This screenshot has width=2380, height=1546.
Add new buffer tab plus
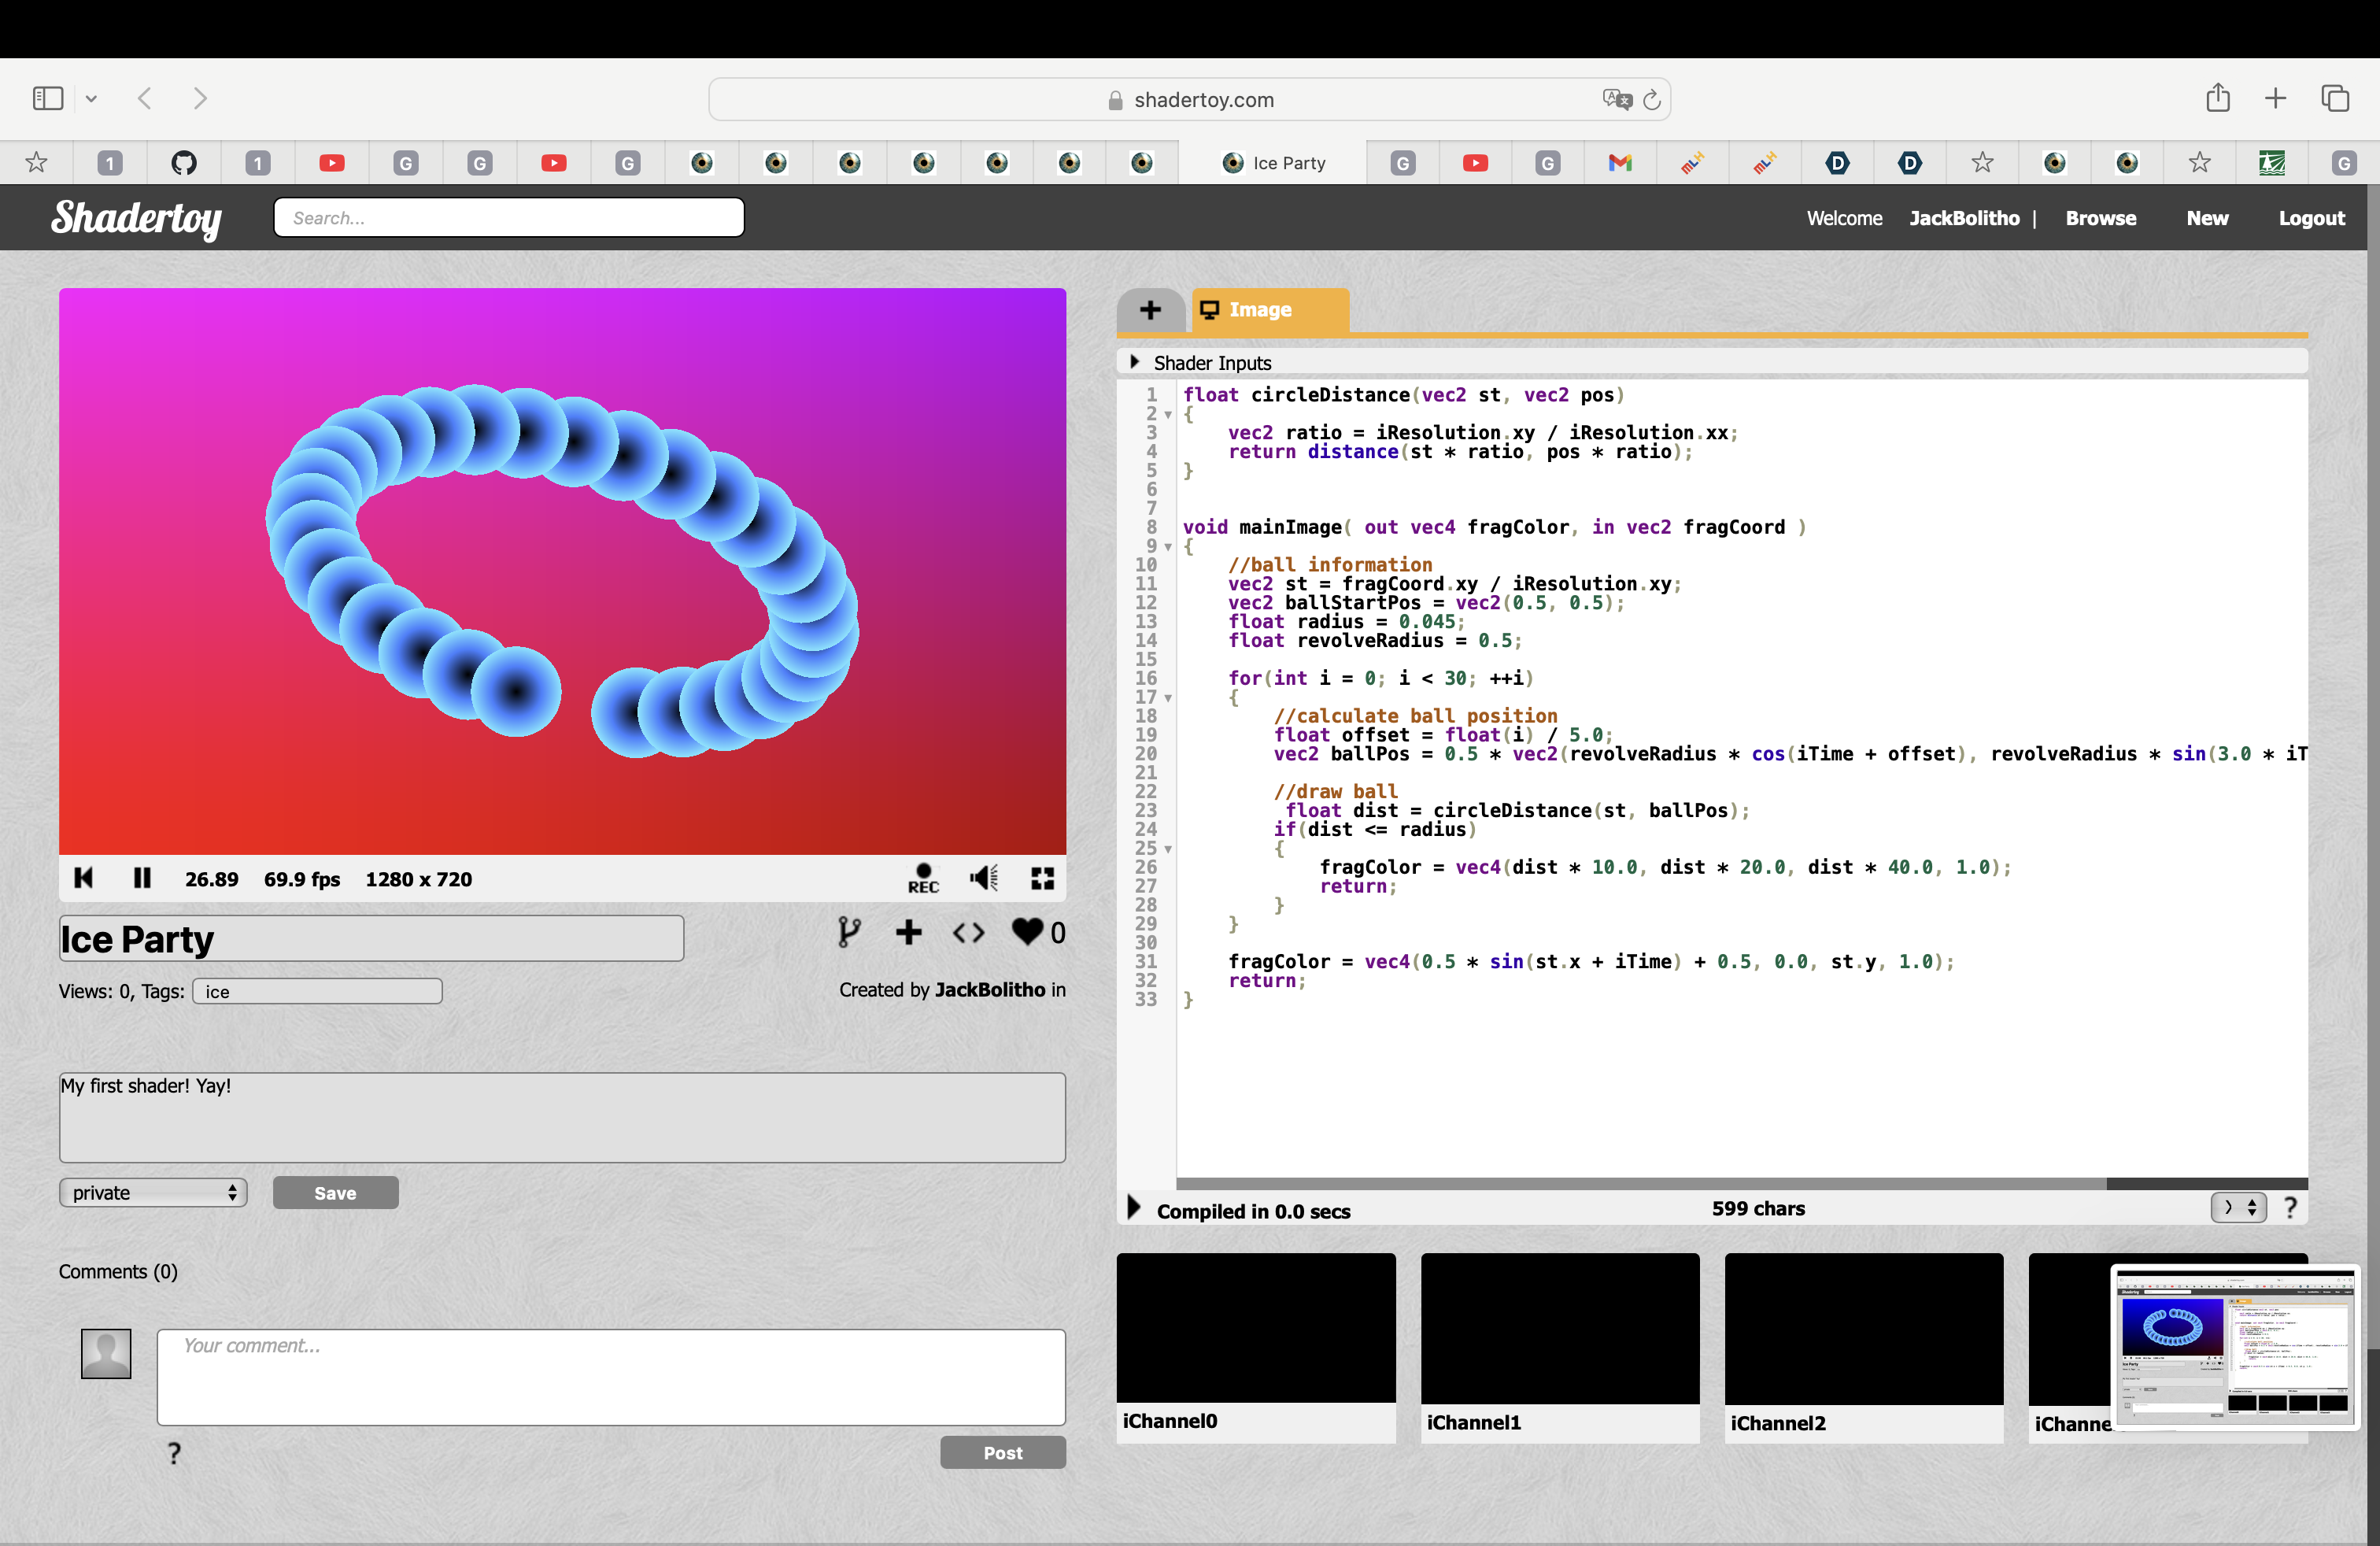(x=1150, y=310)
